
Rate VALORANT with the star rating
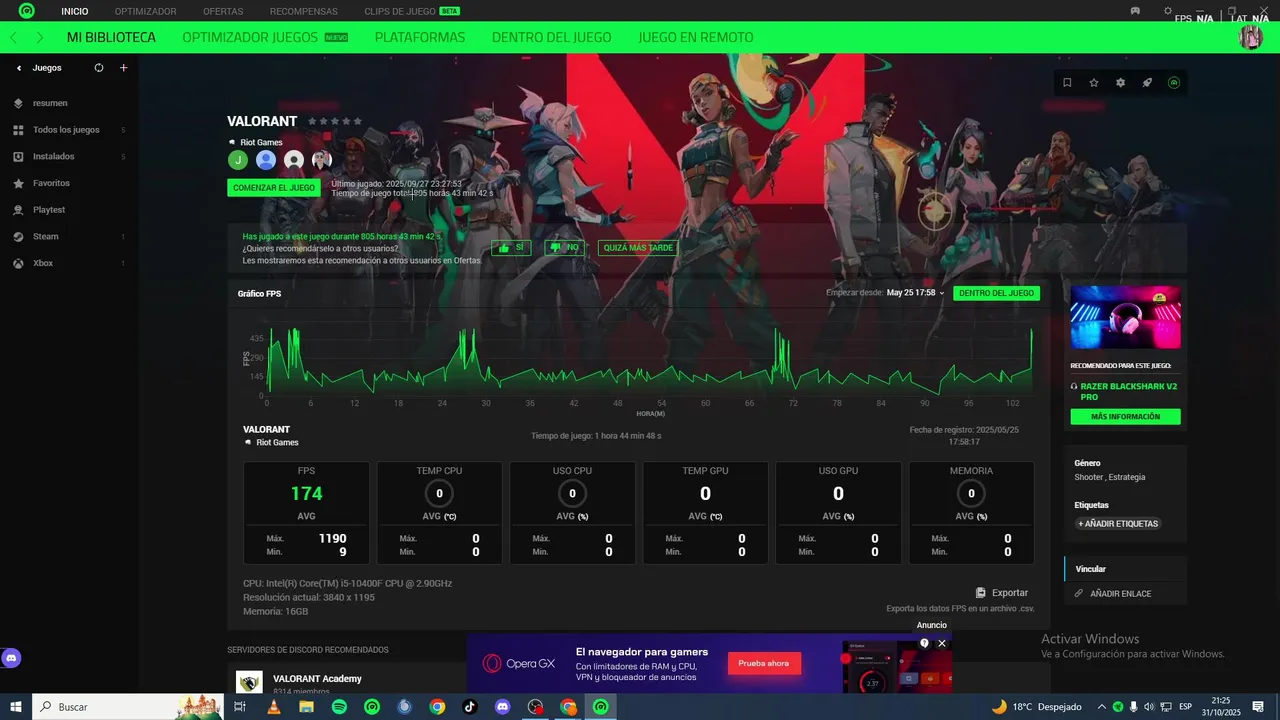click(x=335, y=121)
